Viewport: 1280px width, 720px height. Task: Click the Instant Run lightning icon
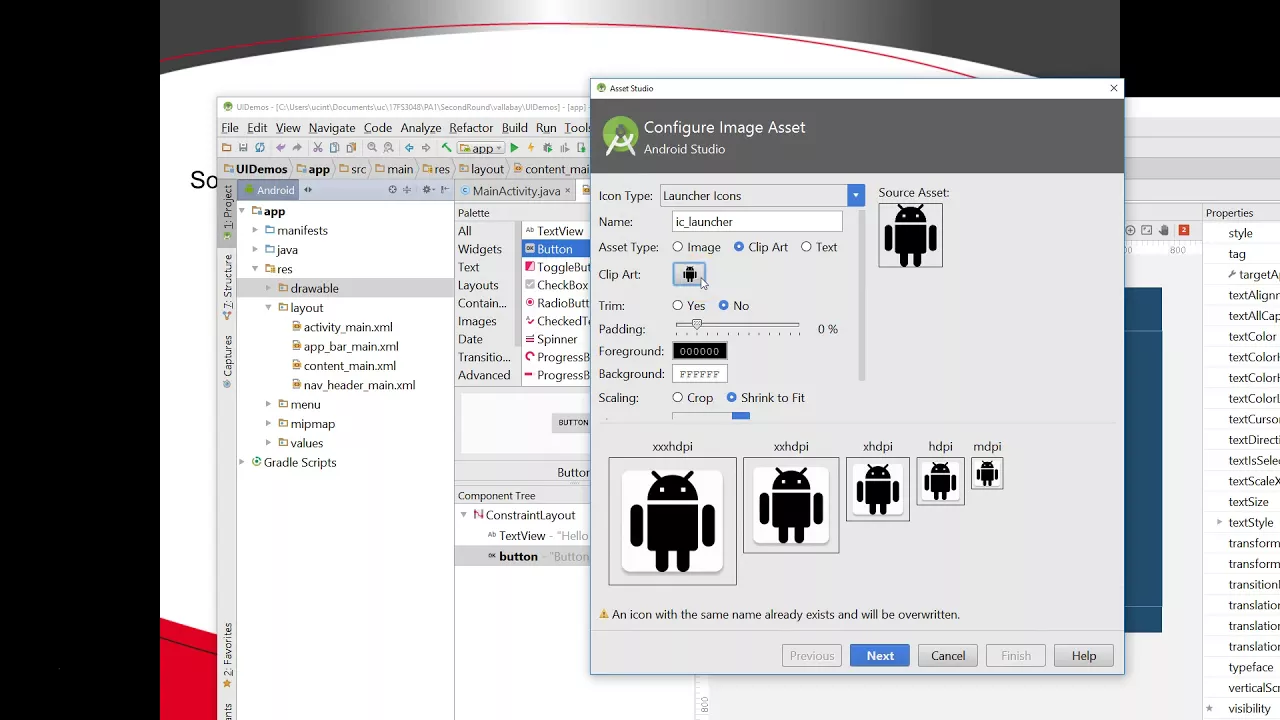coord(531,148)
